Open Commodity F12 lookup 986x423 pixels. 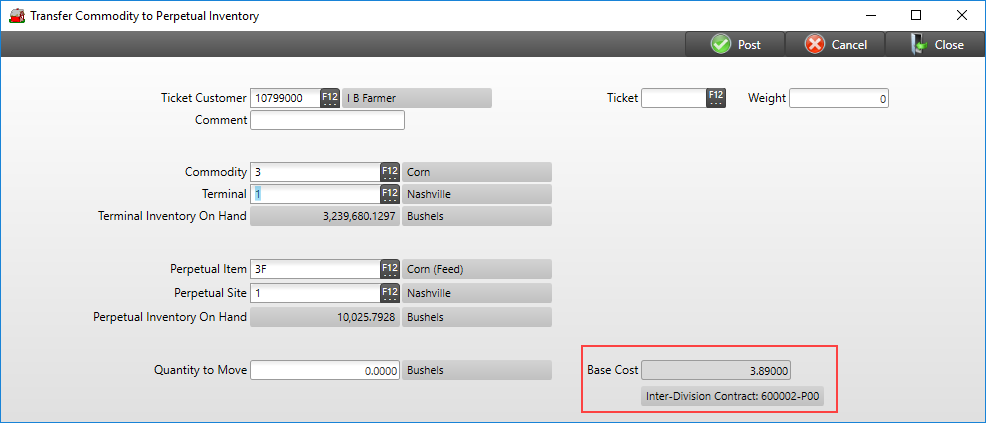click(x=390, y=172)
